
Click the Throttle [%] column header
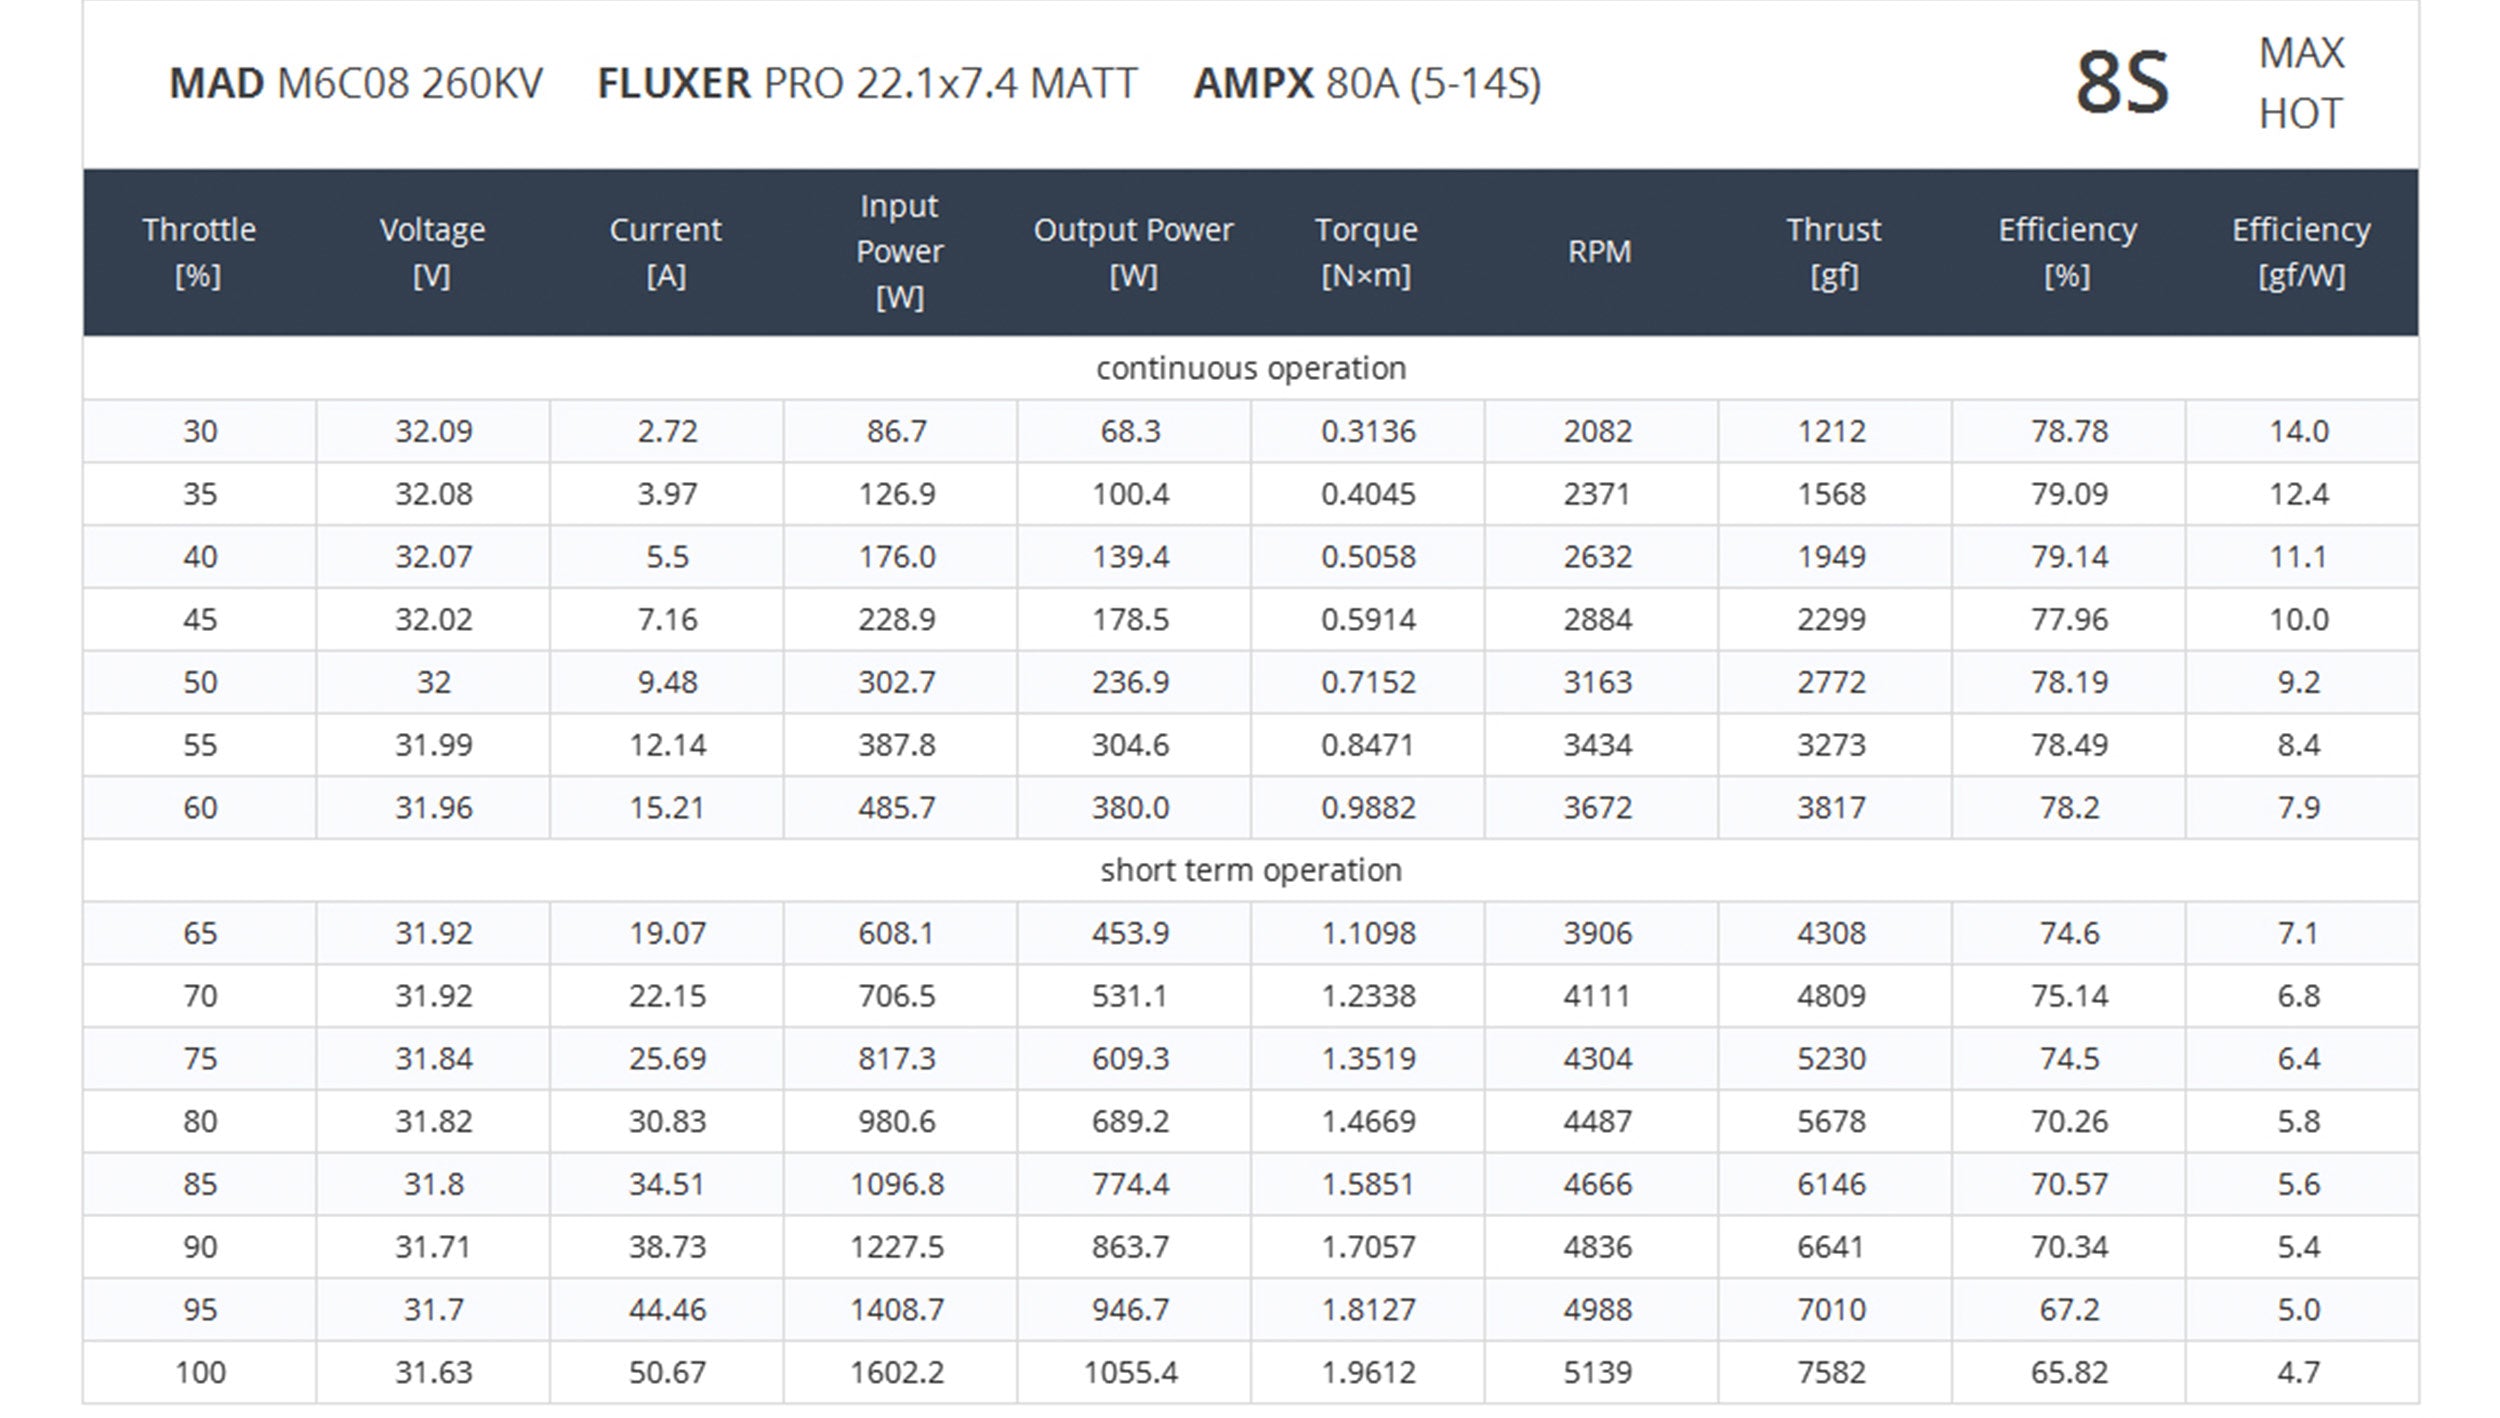199,251
